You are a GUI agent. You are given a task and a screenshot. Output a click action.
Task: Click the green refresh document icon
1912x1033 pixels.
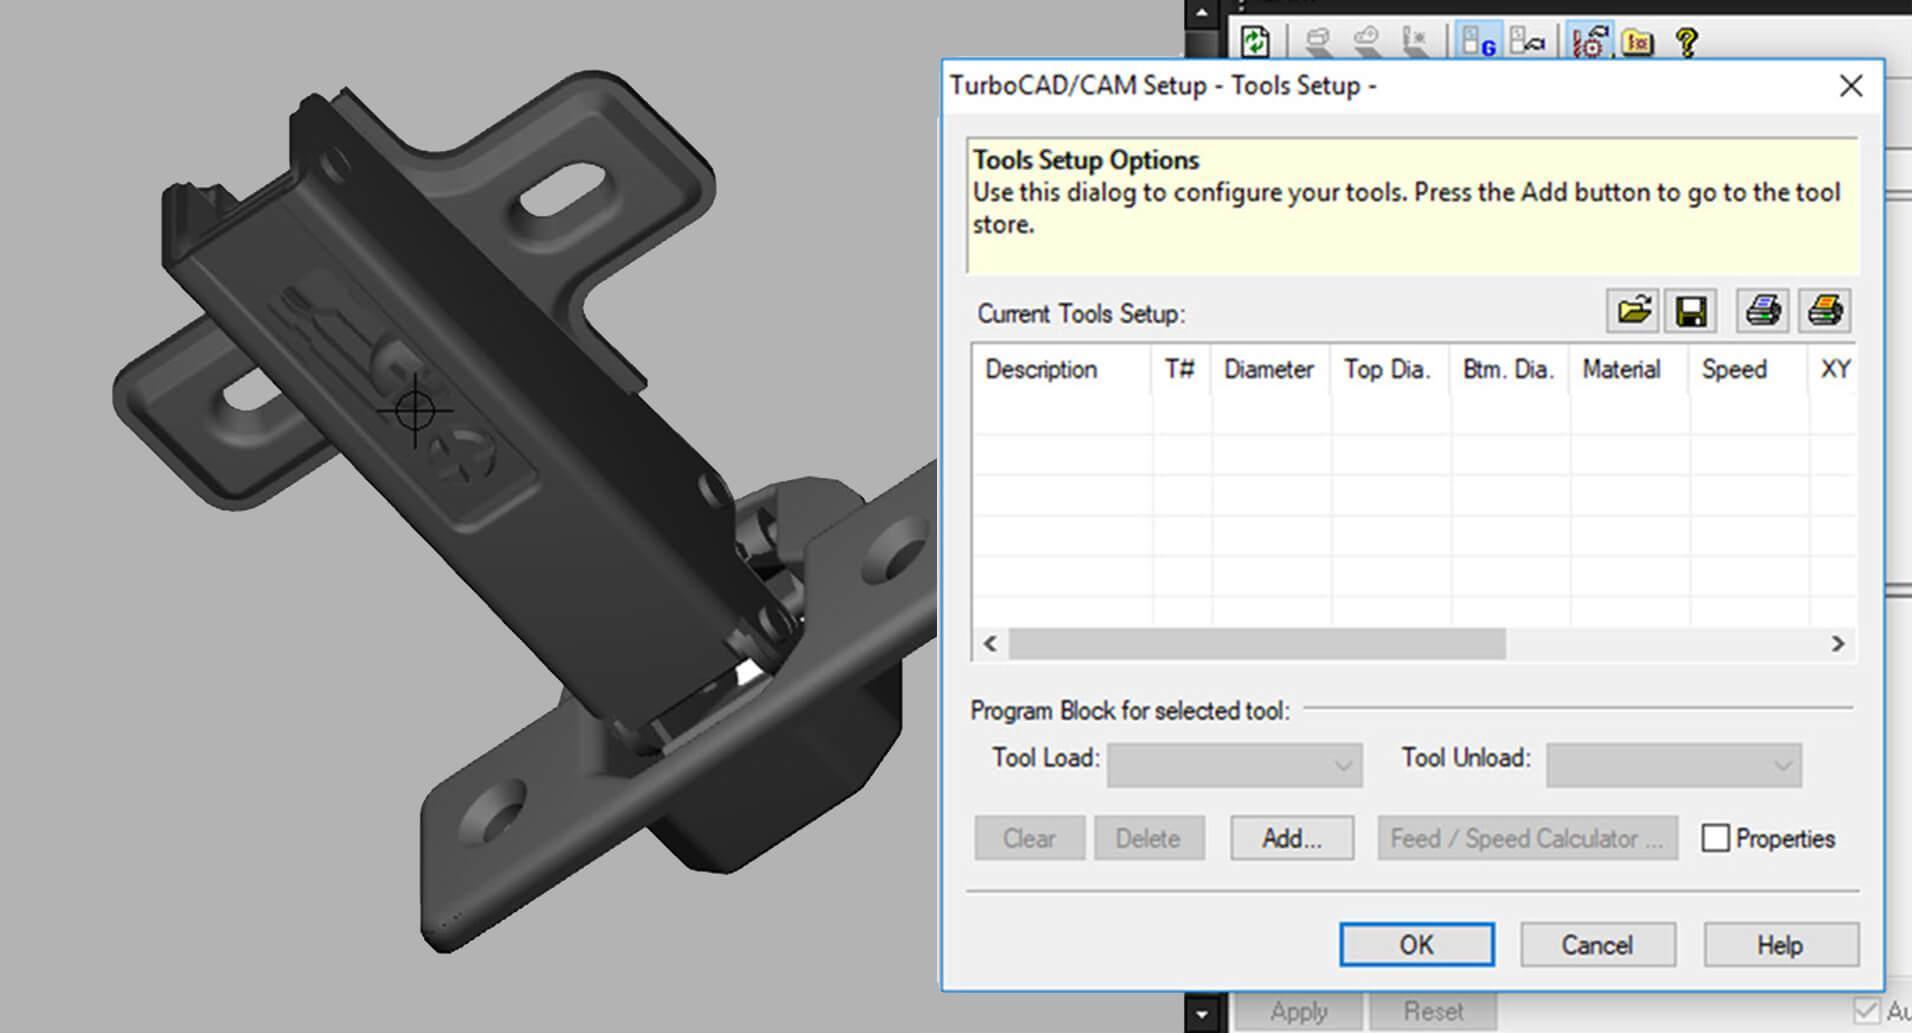click(x=1254, y=41)
